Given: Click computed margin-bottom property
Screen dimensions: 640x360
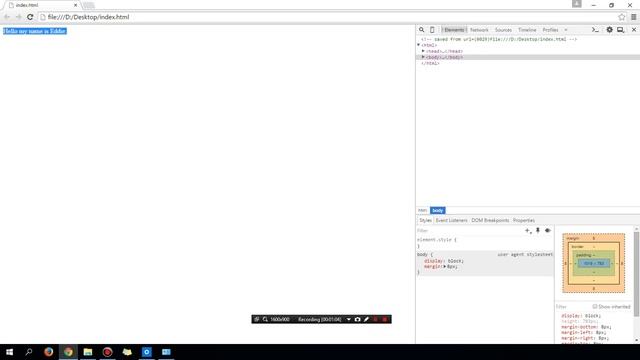Looking at the screenshot, I should [x=586, y=327].
